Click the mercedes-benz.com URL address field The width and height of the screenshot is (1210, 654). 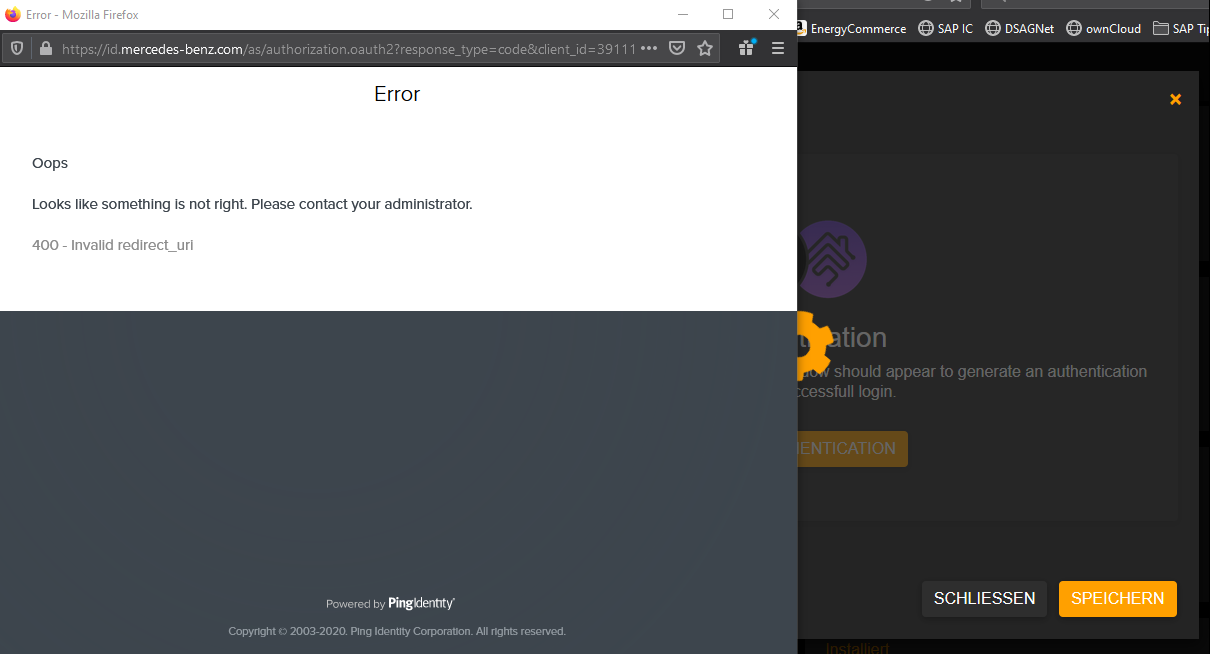coord(340,48)
